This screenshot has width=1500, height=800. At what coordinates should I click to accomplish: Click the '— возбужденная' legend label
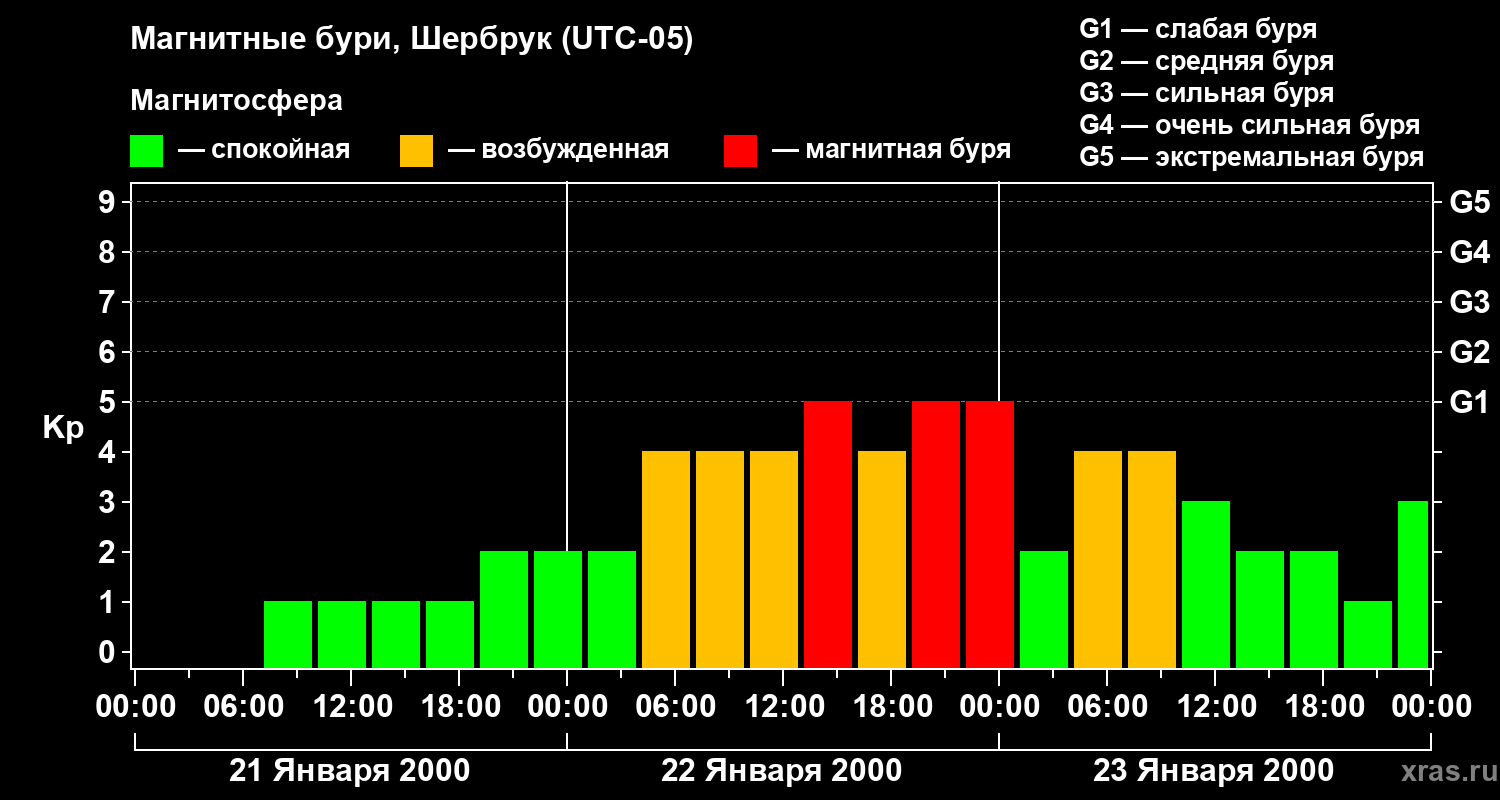click(x=558, y=151)
